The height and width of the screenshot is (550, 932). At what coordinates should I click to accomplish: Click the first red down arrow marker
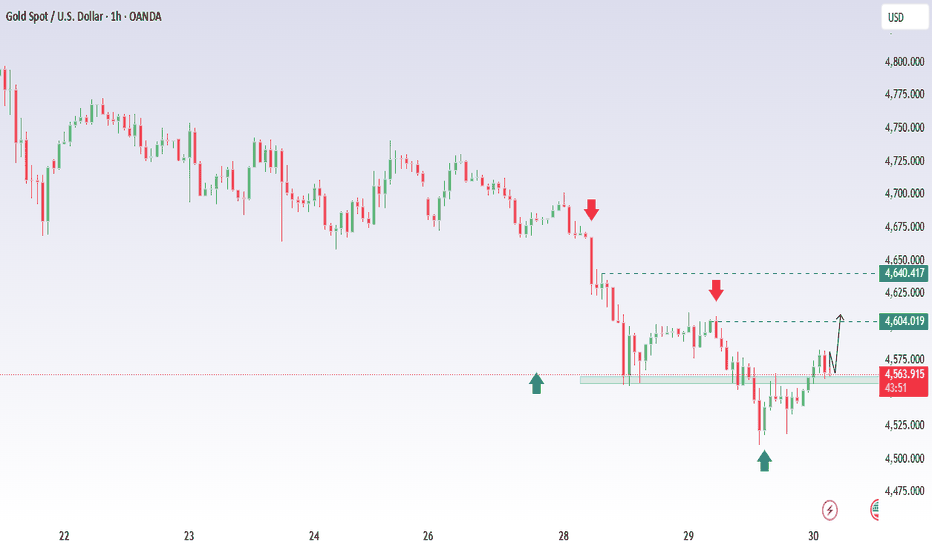pyautogui.click(x=591, y=209)
